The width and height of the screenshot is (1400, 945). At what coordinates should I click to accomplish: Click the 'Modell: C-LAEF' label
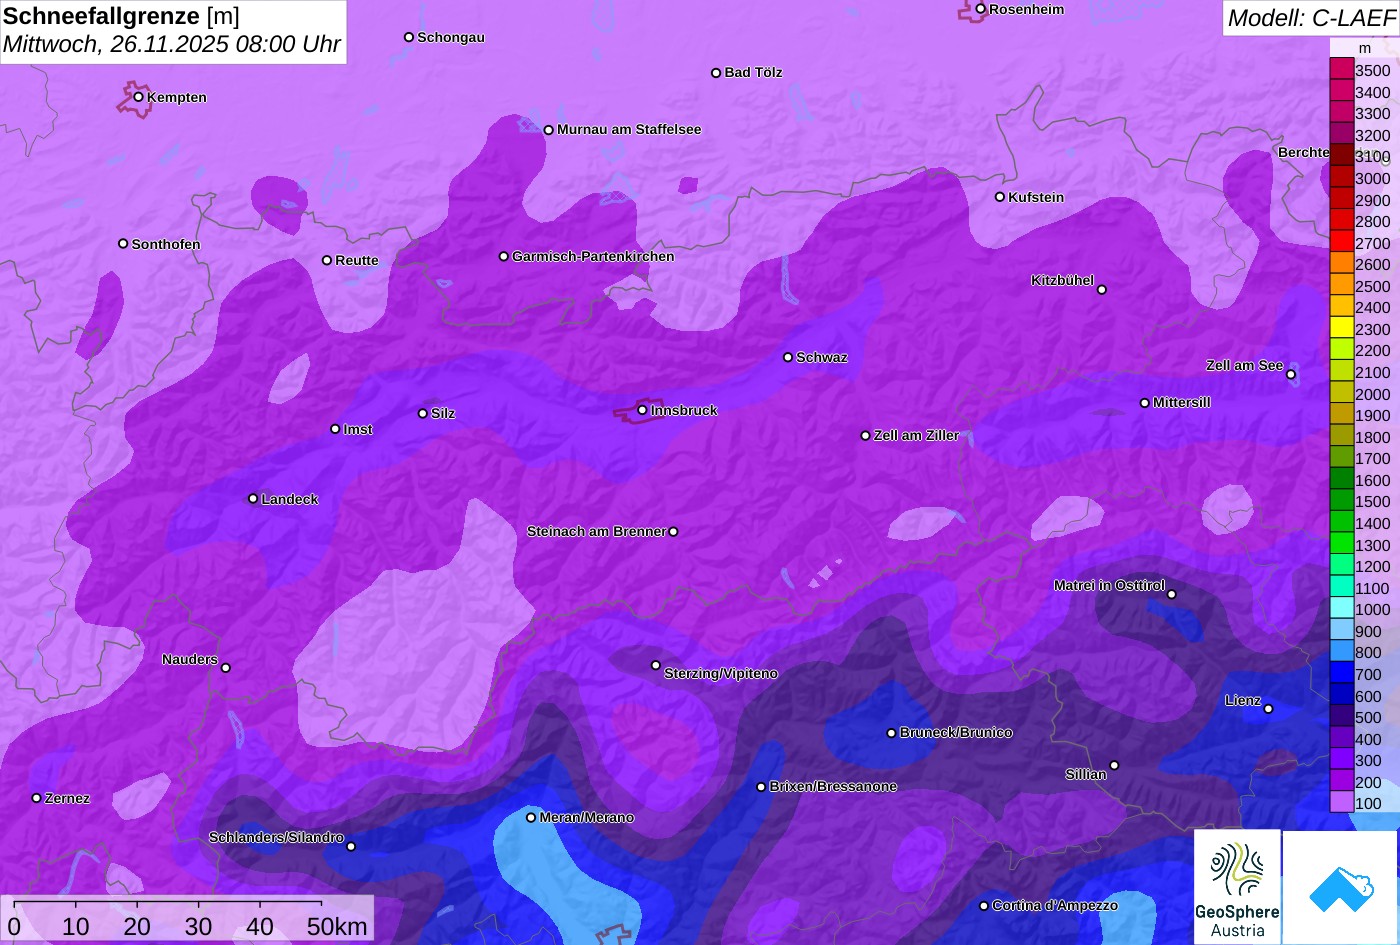[1310, 18]
